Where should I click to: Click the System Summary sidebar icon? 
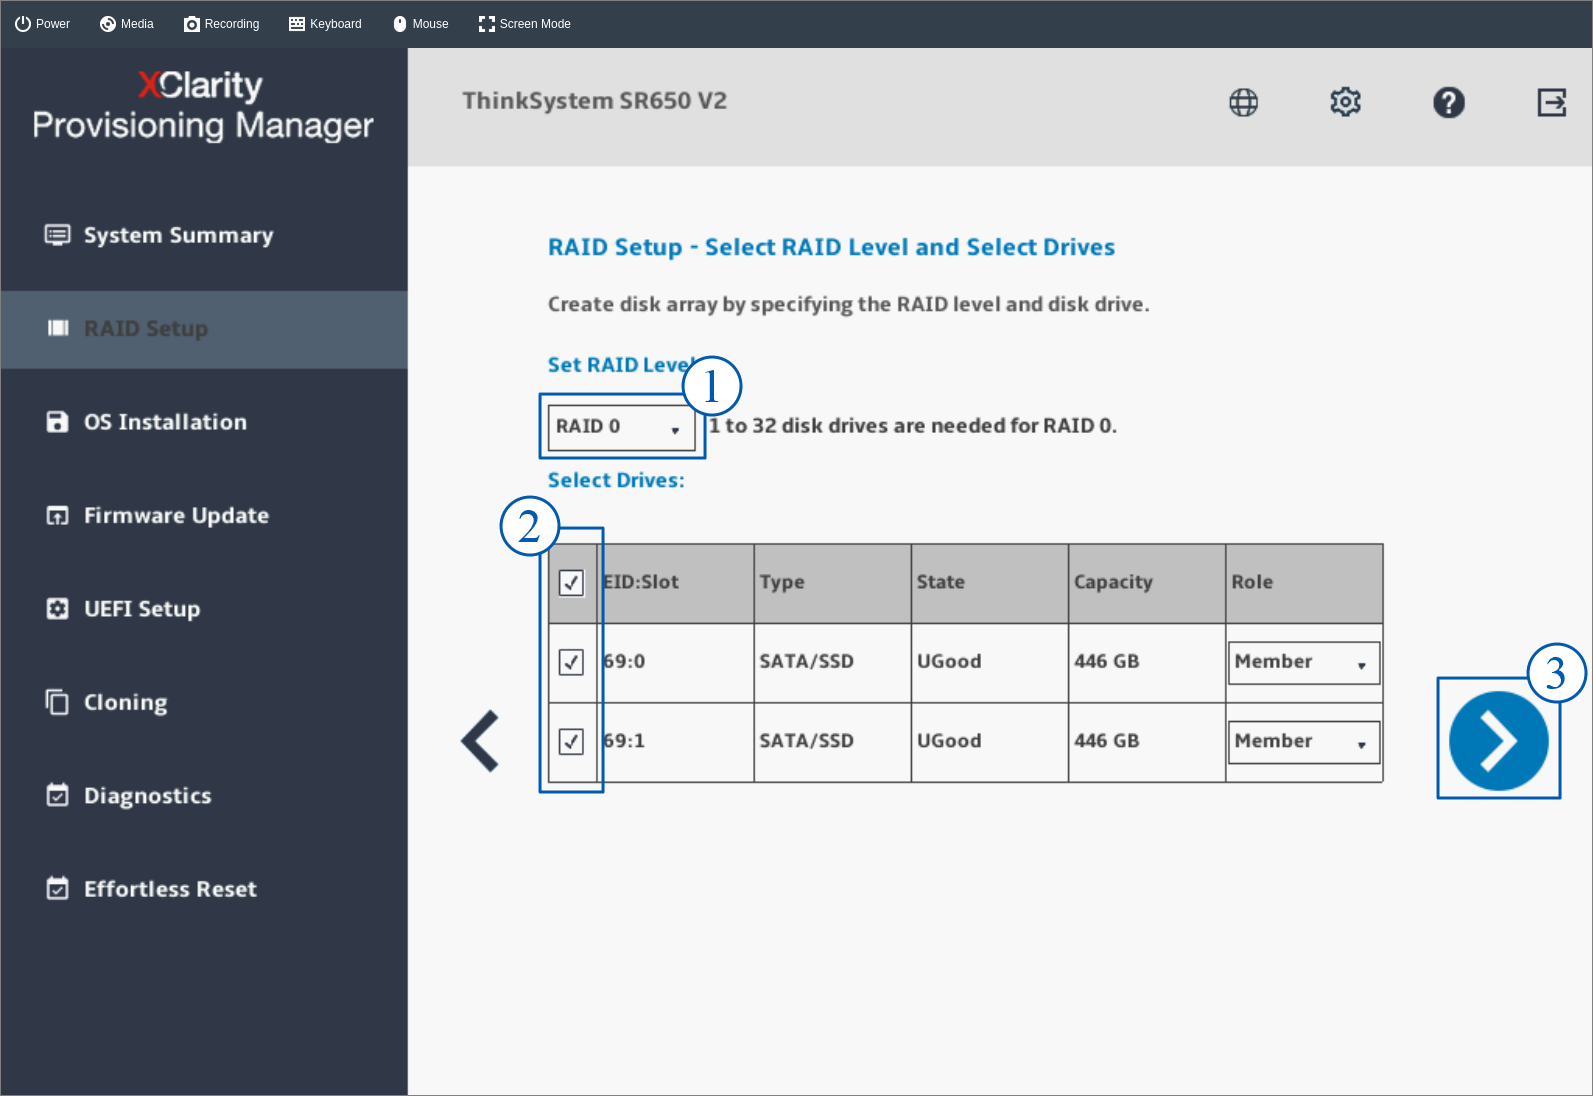pyautogui.click(x=58, y=235)
